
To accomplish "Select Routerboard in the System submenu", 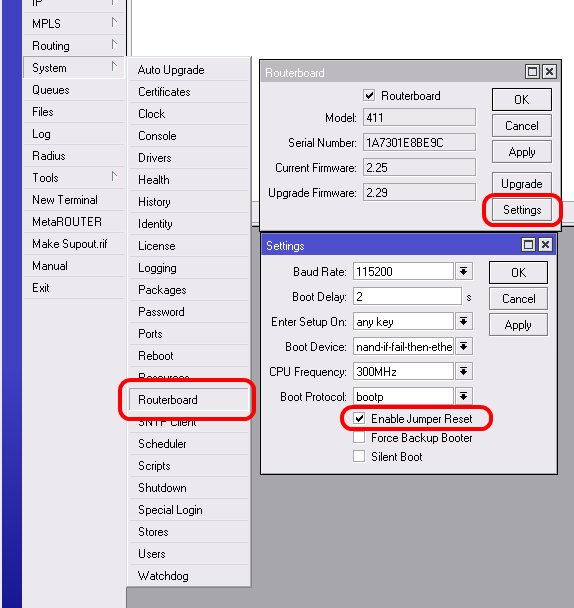I will click(x=189, y=399).
